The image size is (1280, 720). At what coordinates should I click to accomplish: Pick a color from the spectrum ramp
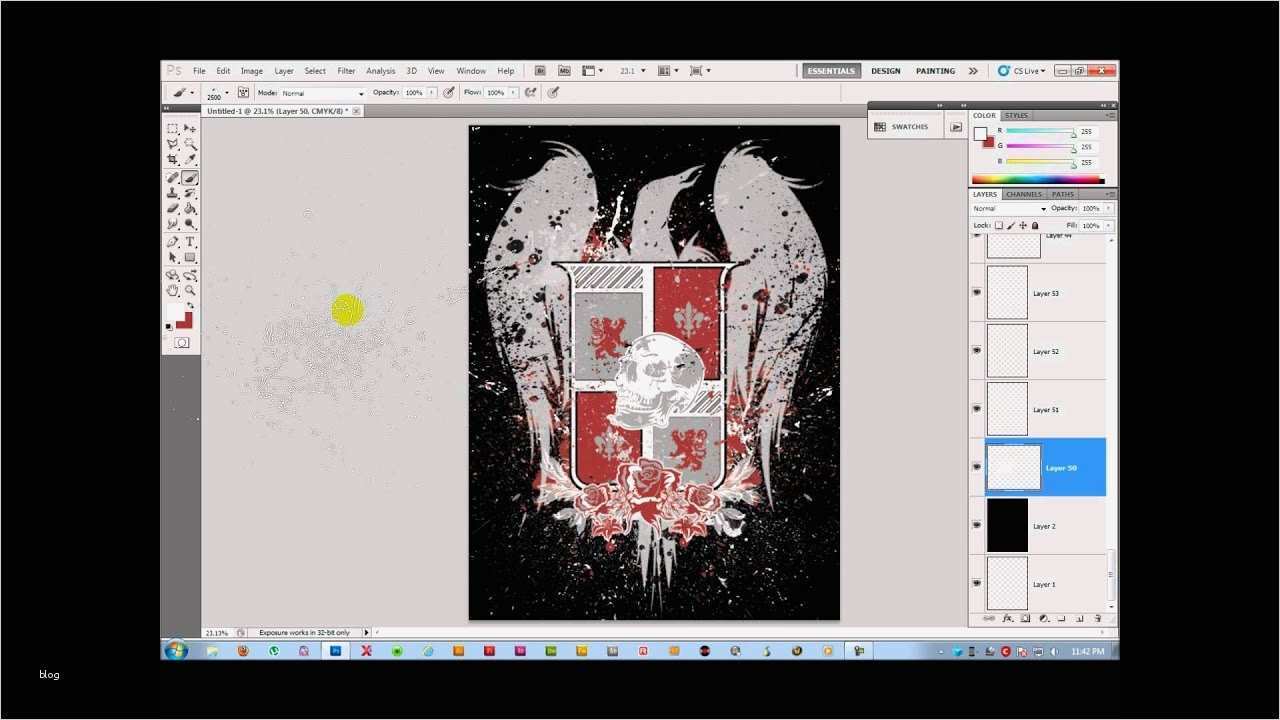click(x=1038, y=180)
